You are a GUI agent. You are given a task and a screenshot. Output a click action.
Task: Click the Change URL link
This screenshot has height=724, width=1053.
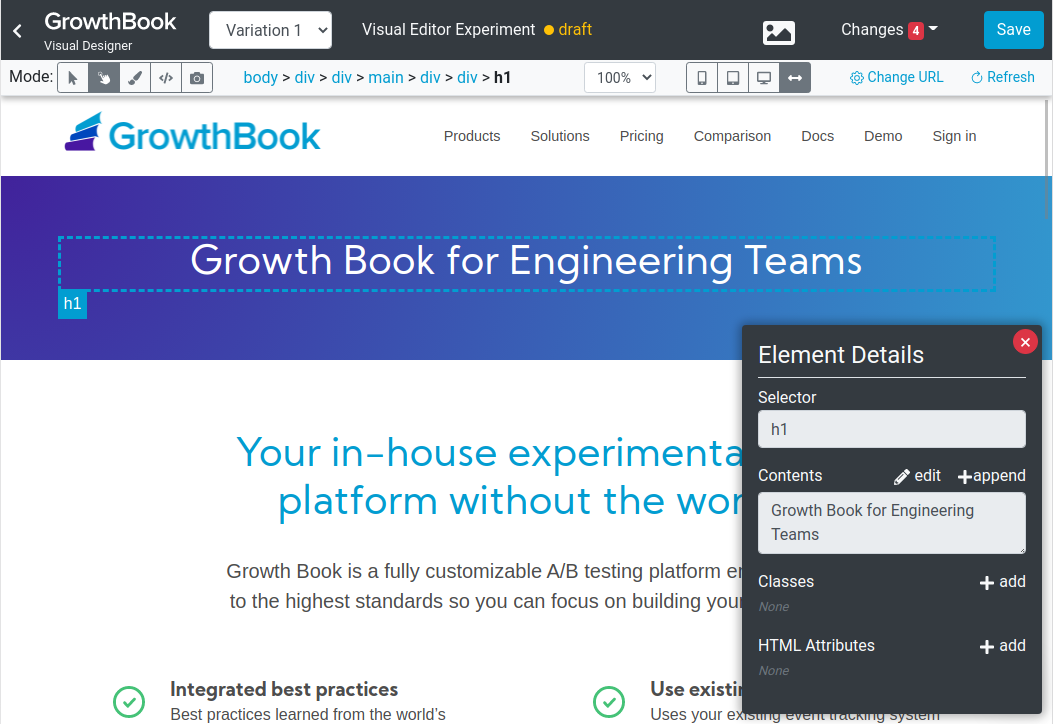897,77
